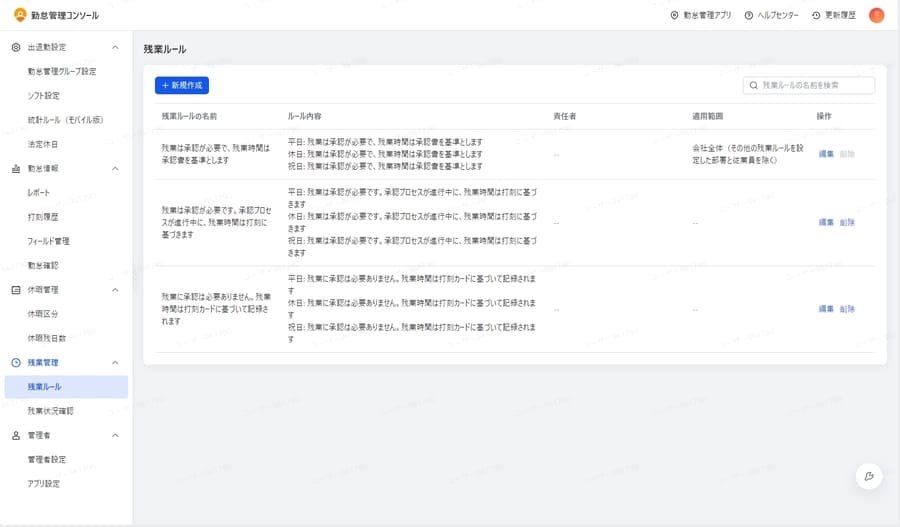900x527 pixels.
Task: Open 統計ルール（モバイル版）
Action: coord(65,119)
